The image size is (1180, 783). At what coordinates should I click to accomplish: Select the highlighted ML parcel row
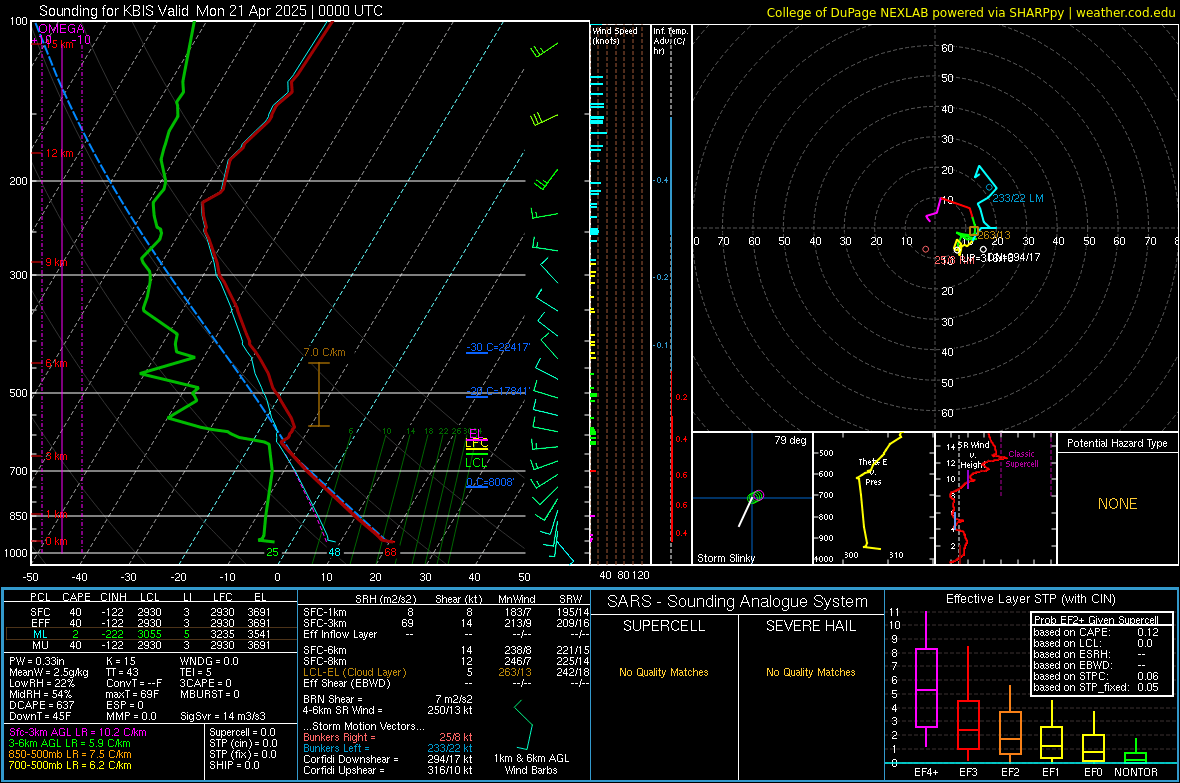click(x=151, y=634)
